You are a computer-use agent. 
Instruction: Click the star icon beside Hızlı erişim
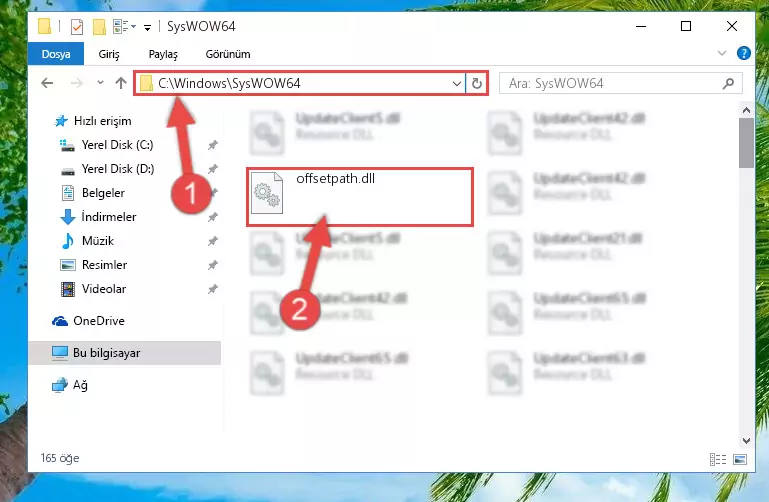pos(61,121)
